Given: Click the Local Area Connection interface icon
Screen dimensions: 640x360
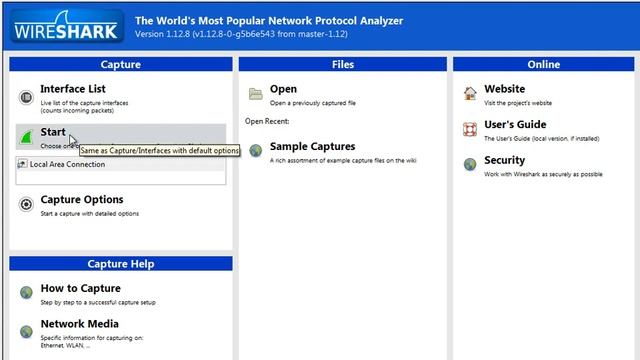Looking at the screenshot, I should tap(22, 164).
